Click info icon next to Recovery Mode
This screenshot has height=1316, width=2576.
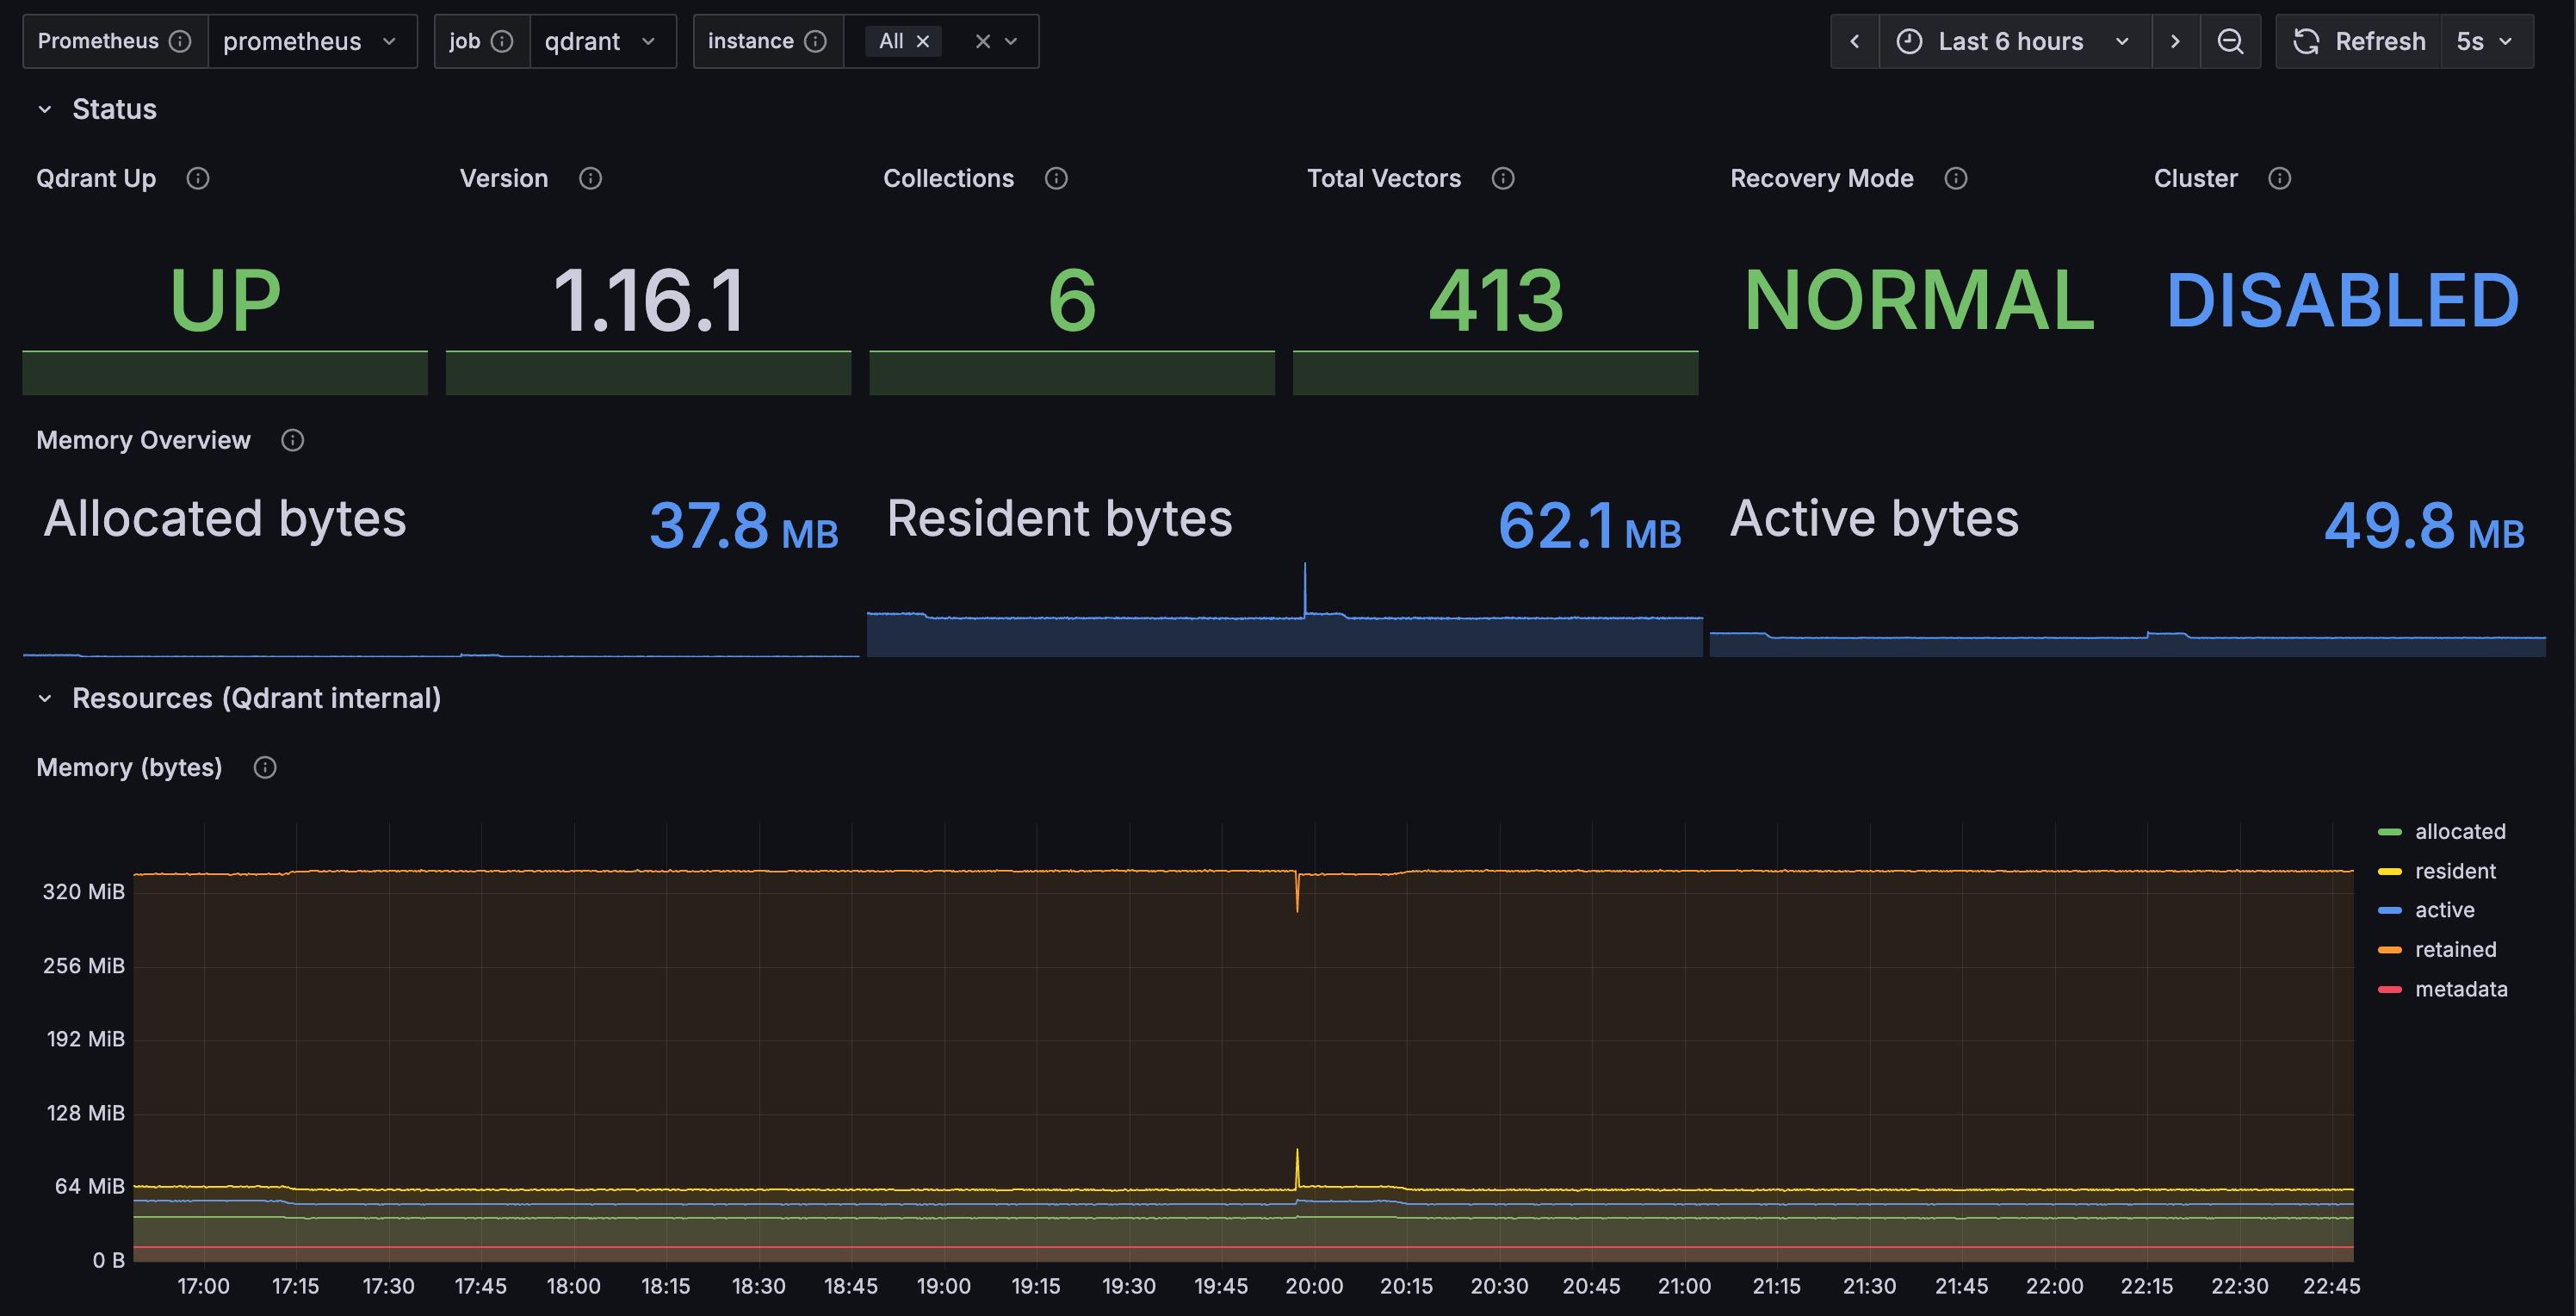pyautogui.click(x=1955, y=178)
